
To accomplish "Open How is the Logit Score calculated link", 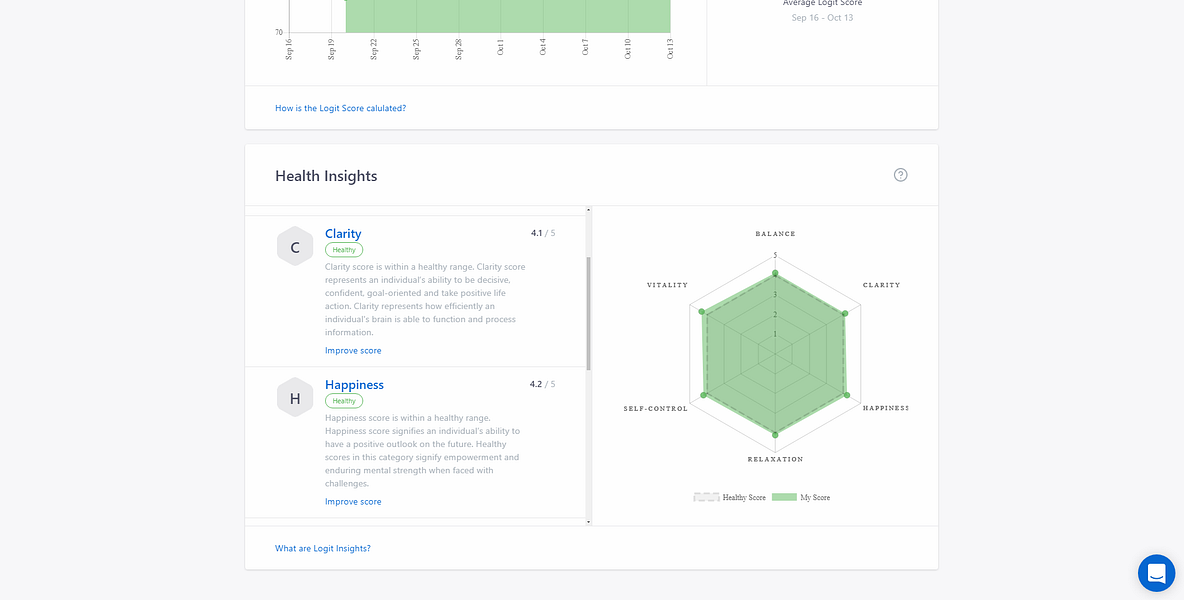I will [341, 109].
